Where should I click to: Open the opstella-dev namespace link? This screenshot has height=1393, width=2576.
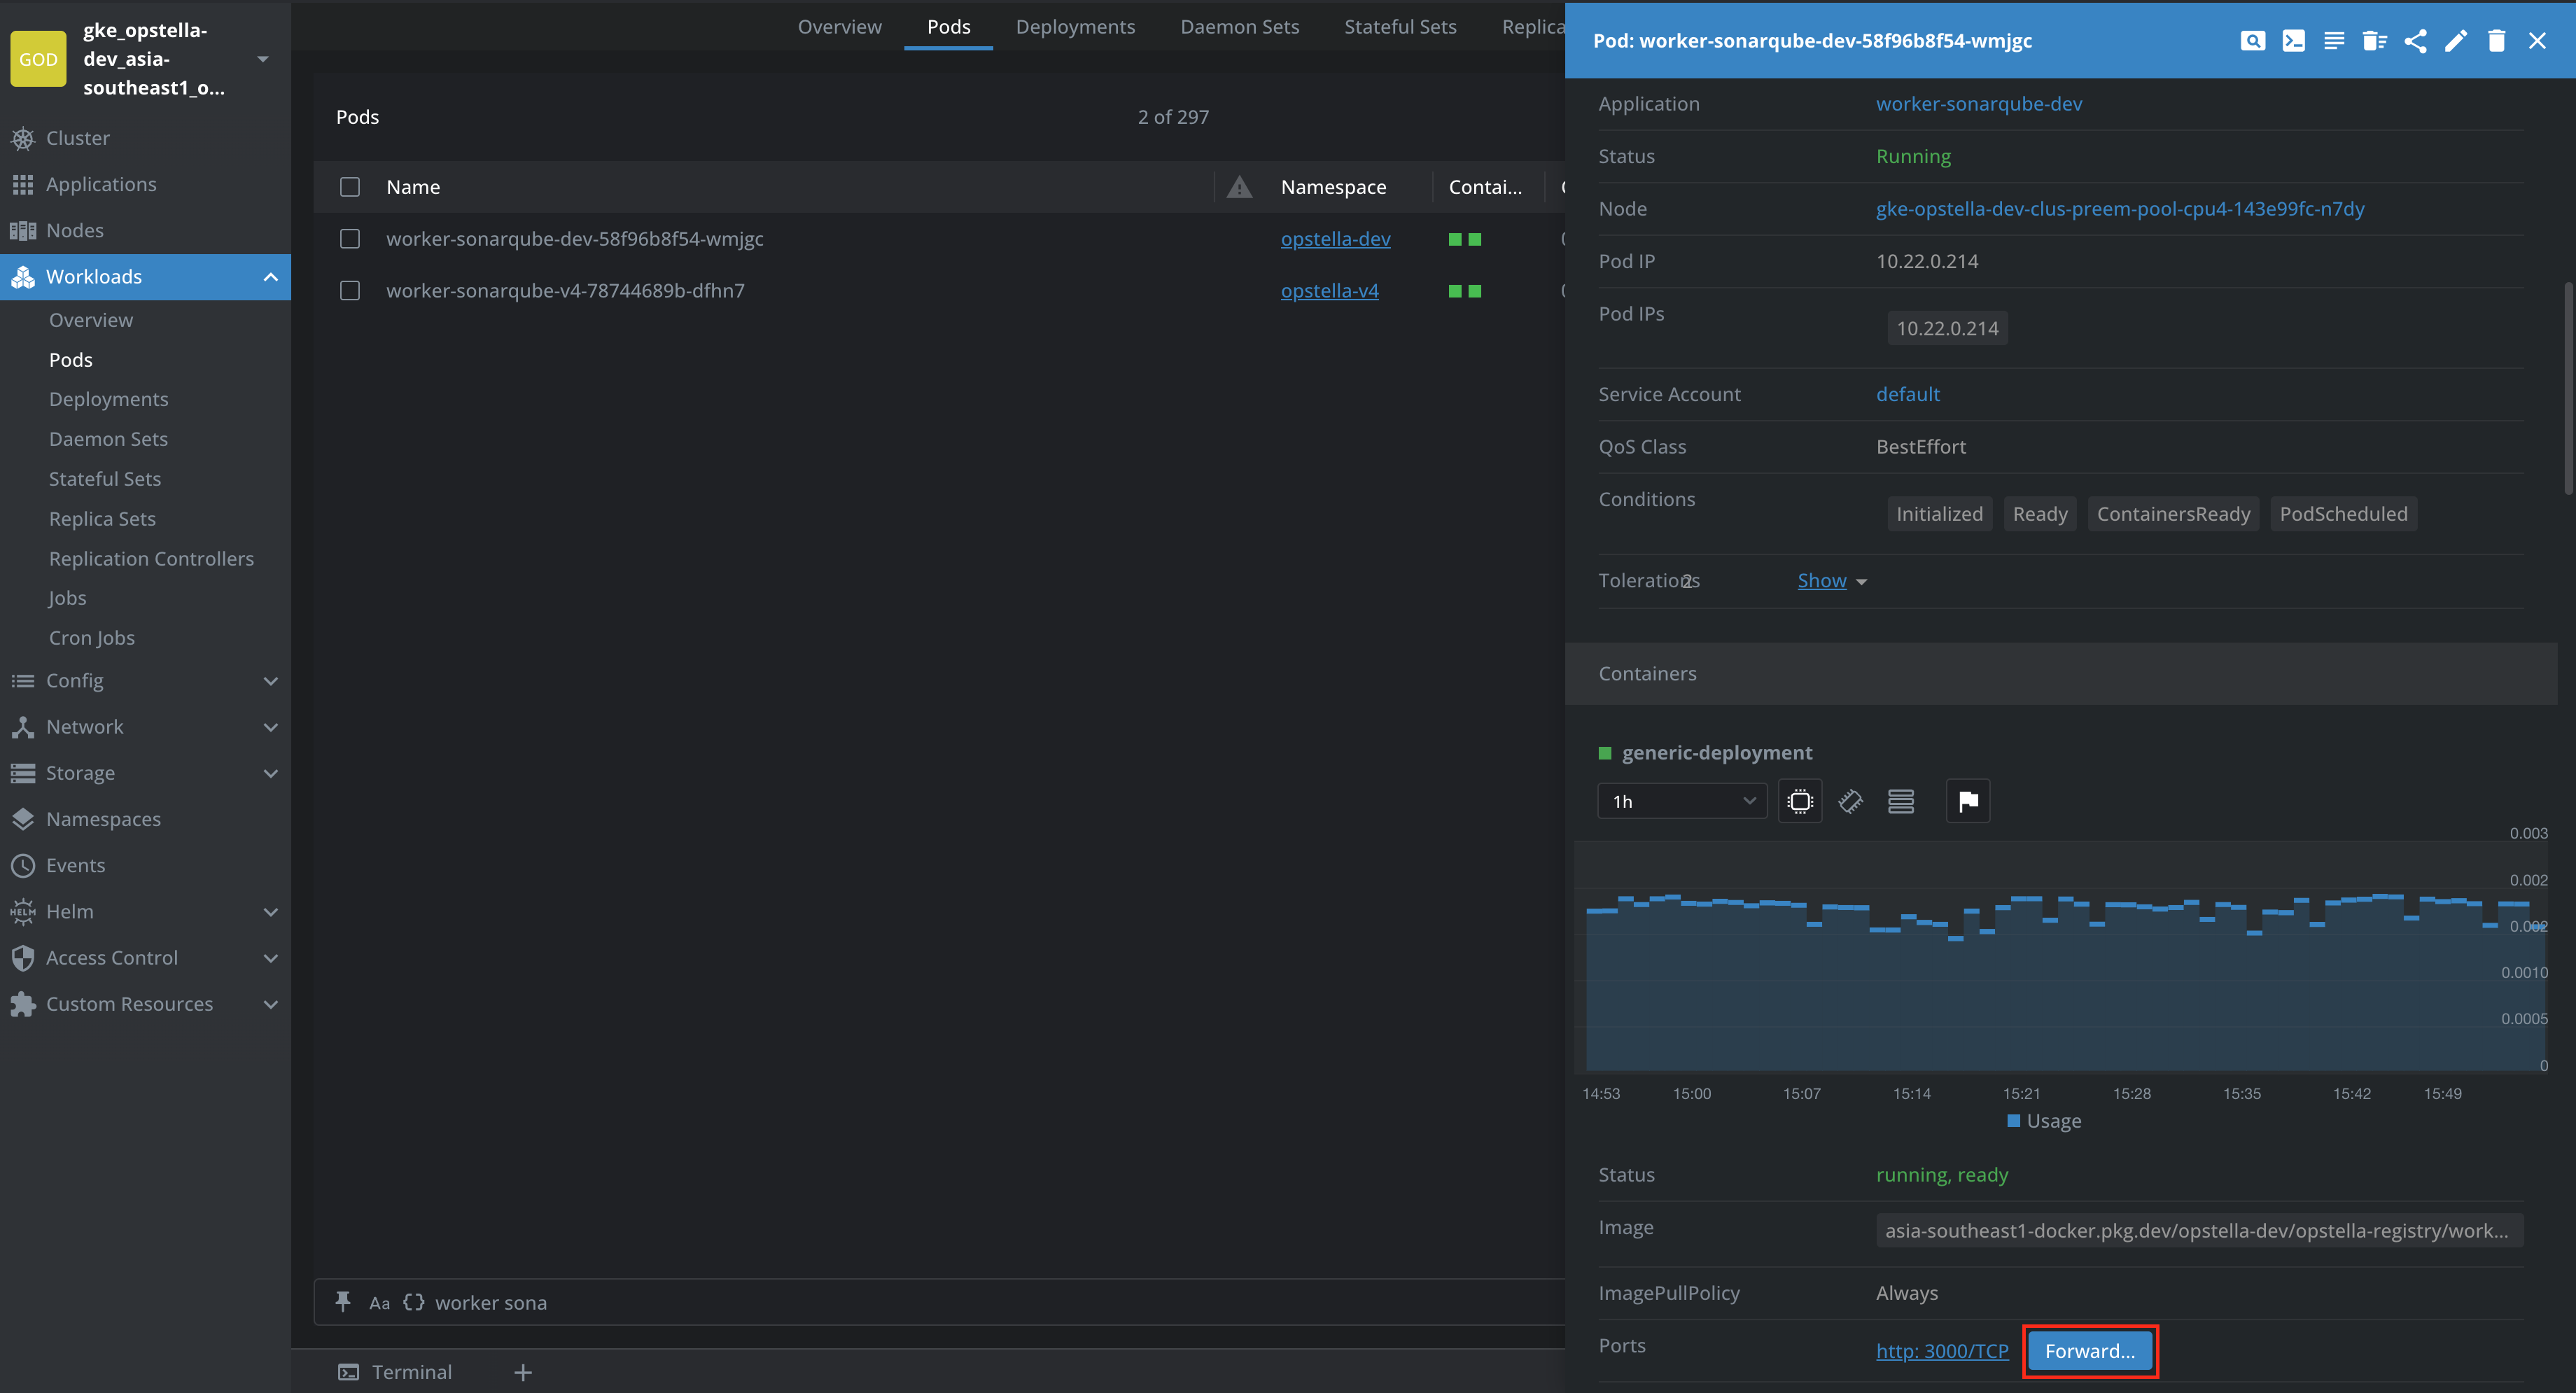(1335, 239)
